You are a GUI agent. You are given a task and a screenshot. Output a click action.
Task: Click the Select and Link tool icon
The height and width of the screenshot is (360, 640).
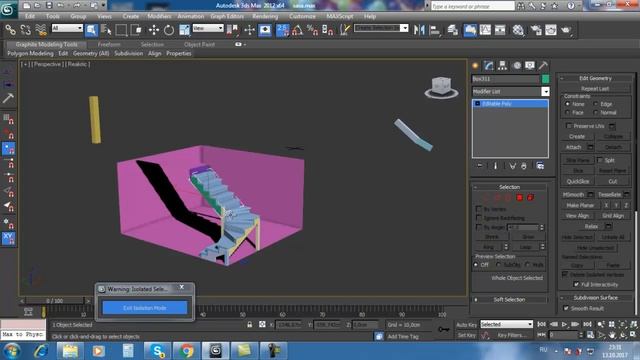tap(10, 30)
